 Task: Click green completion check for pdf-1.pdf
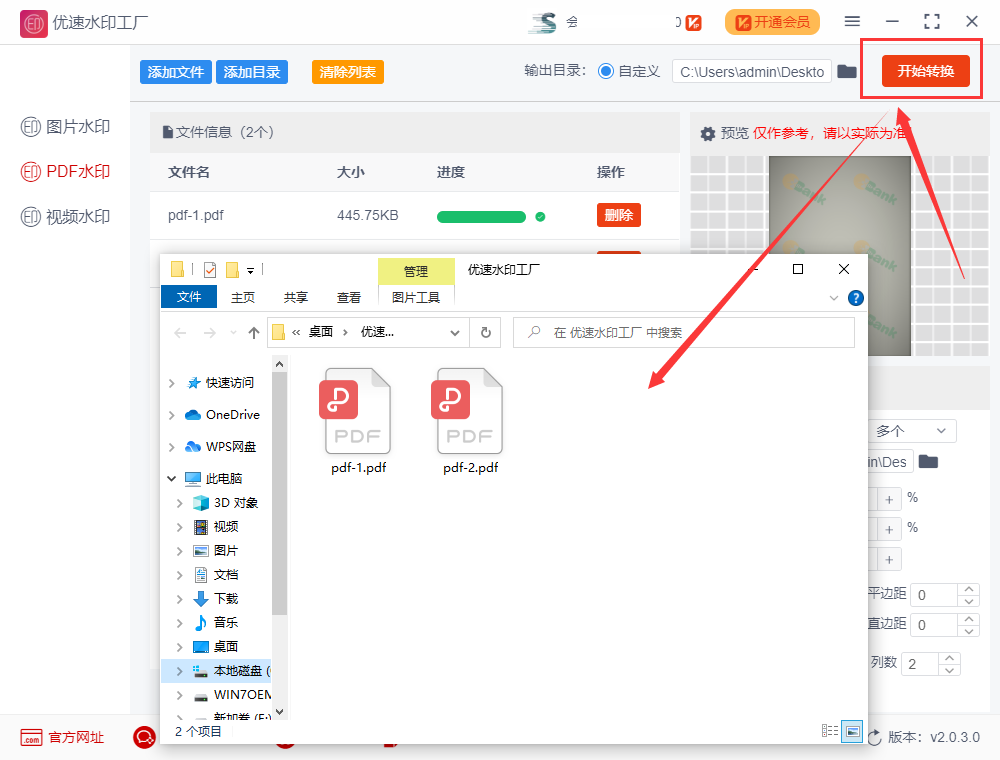coord(540,217)
